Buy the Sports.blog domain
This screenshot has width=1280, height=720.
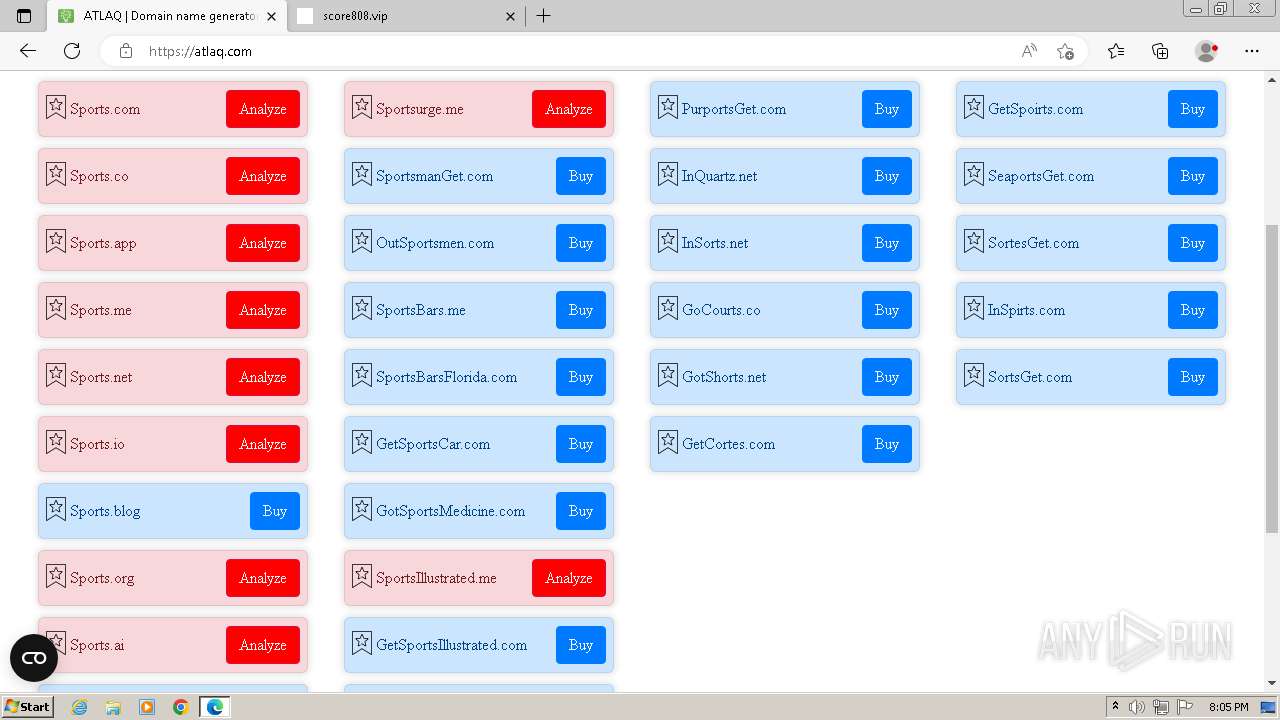(275, 511)
